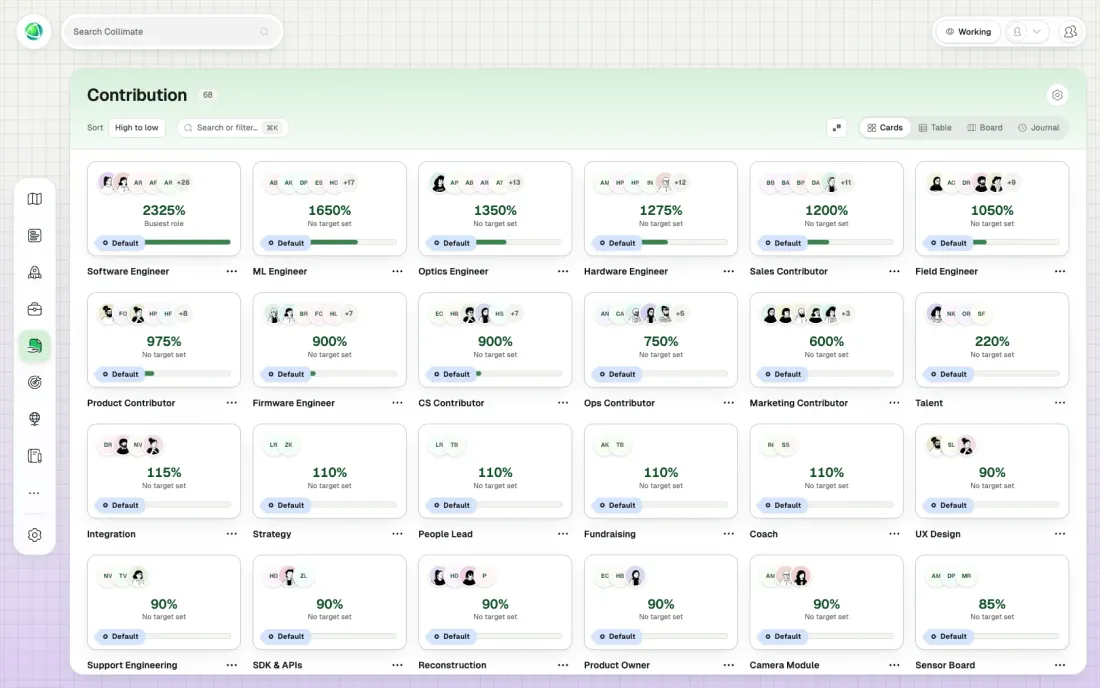Open ML Engineer card options menu
Viewport: 1100px width, 688px height.
pyautogui.click(x=397, y=271)
